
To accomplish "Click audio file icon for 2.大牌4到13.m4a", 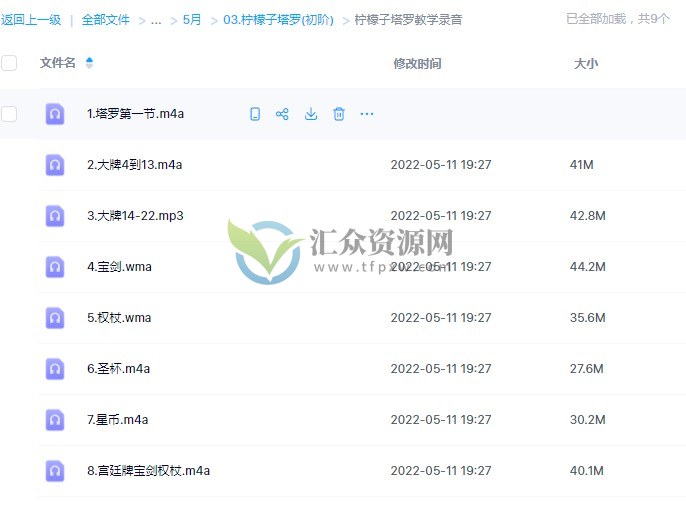I will pos(55,165).
